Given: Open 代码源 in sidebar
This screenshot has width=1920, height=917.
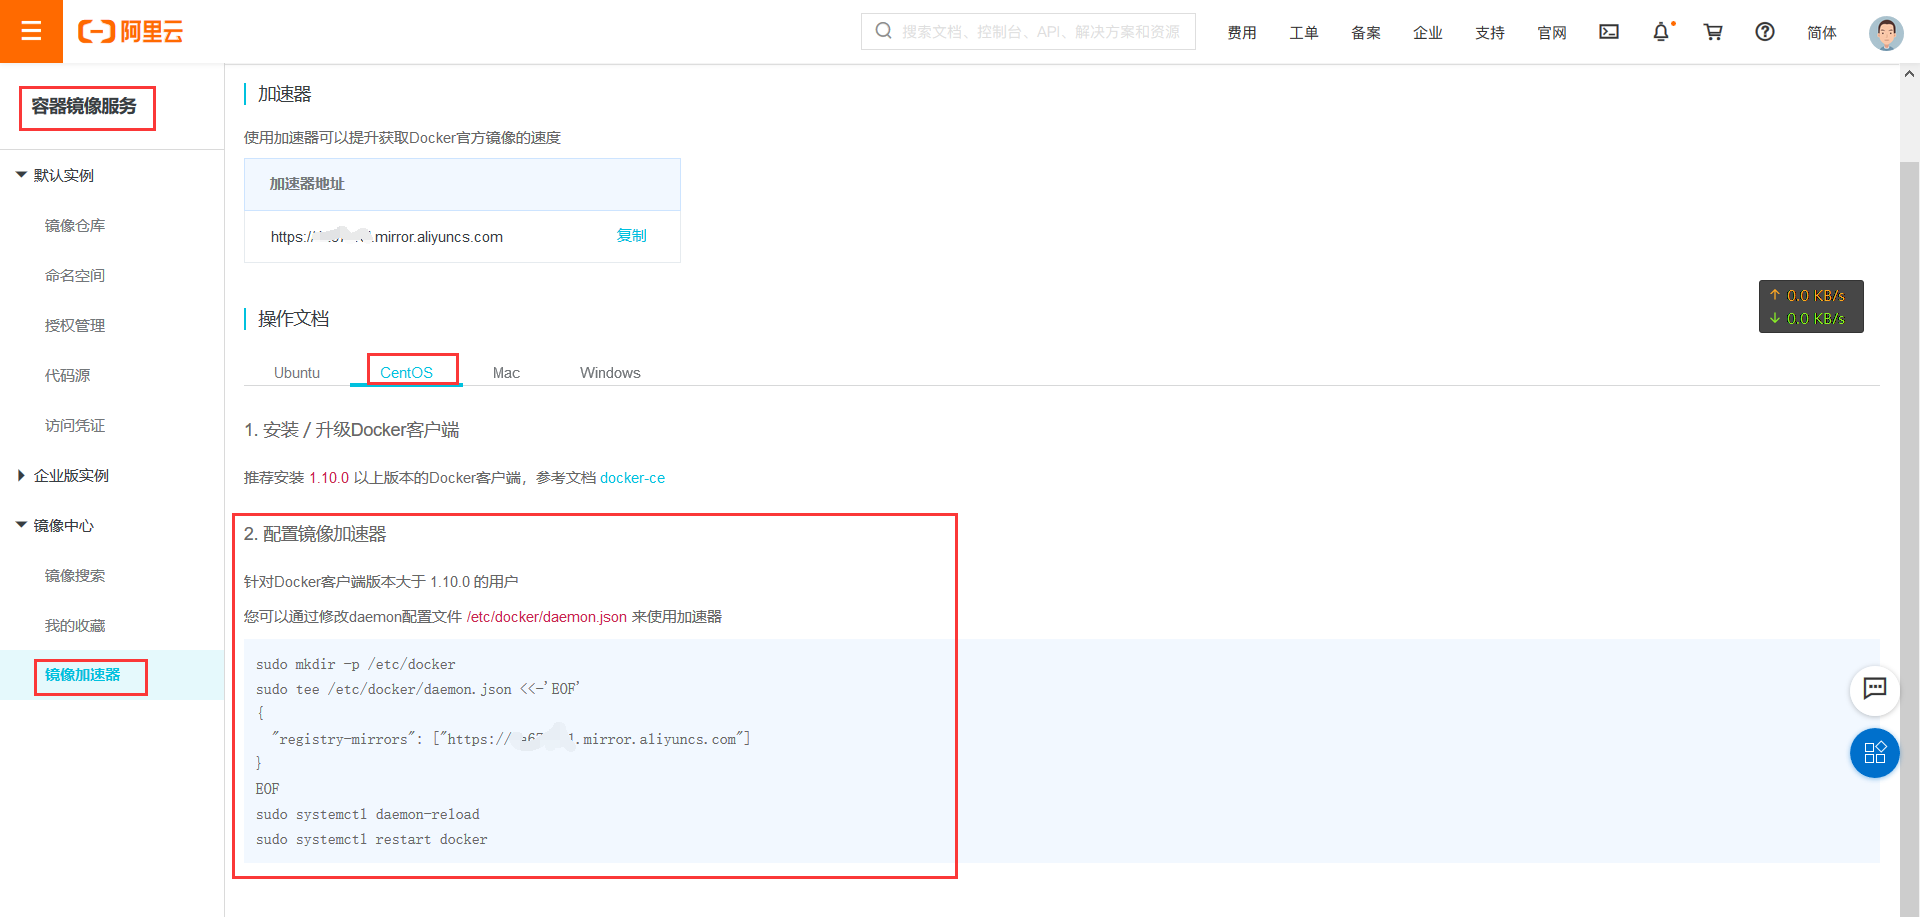Looking at the screenshot, I should click(67, 375).
